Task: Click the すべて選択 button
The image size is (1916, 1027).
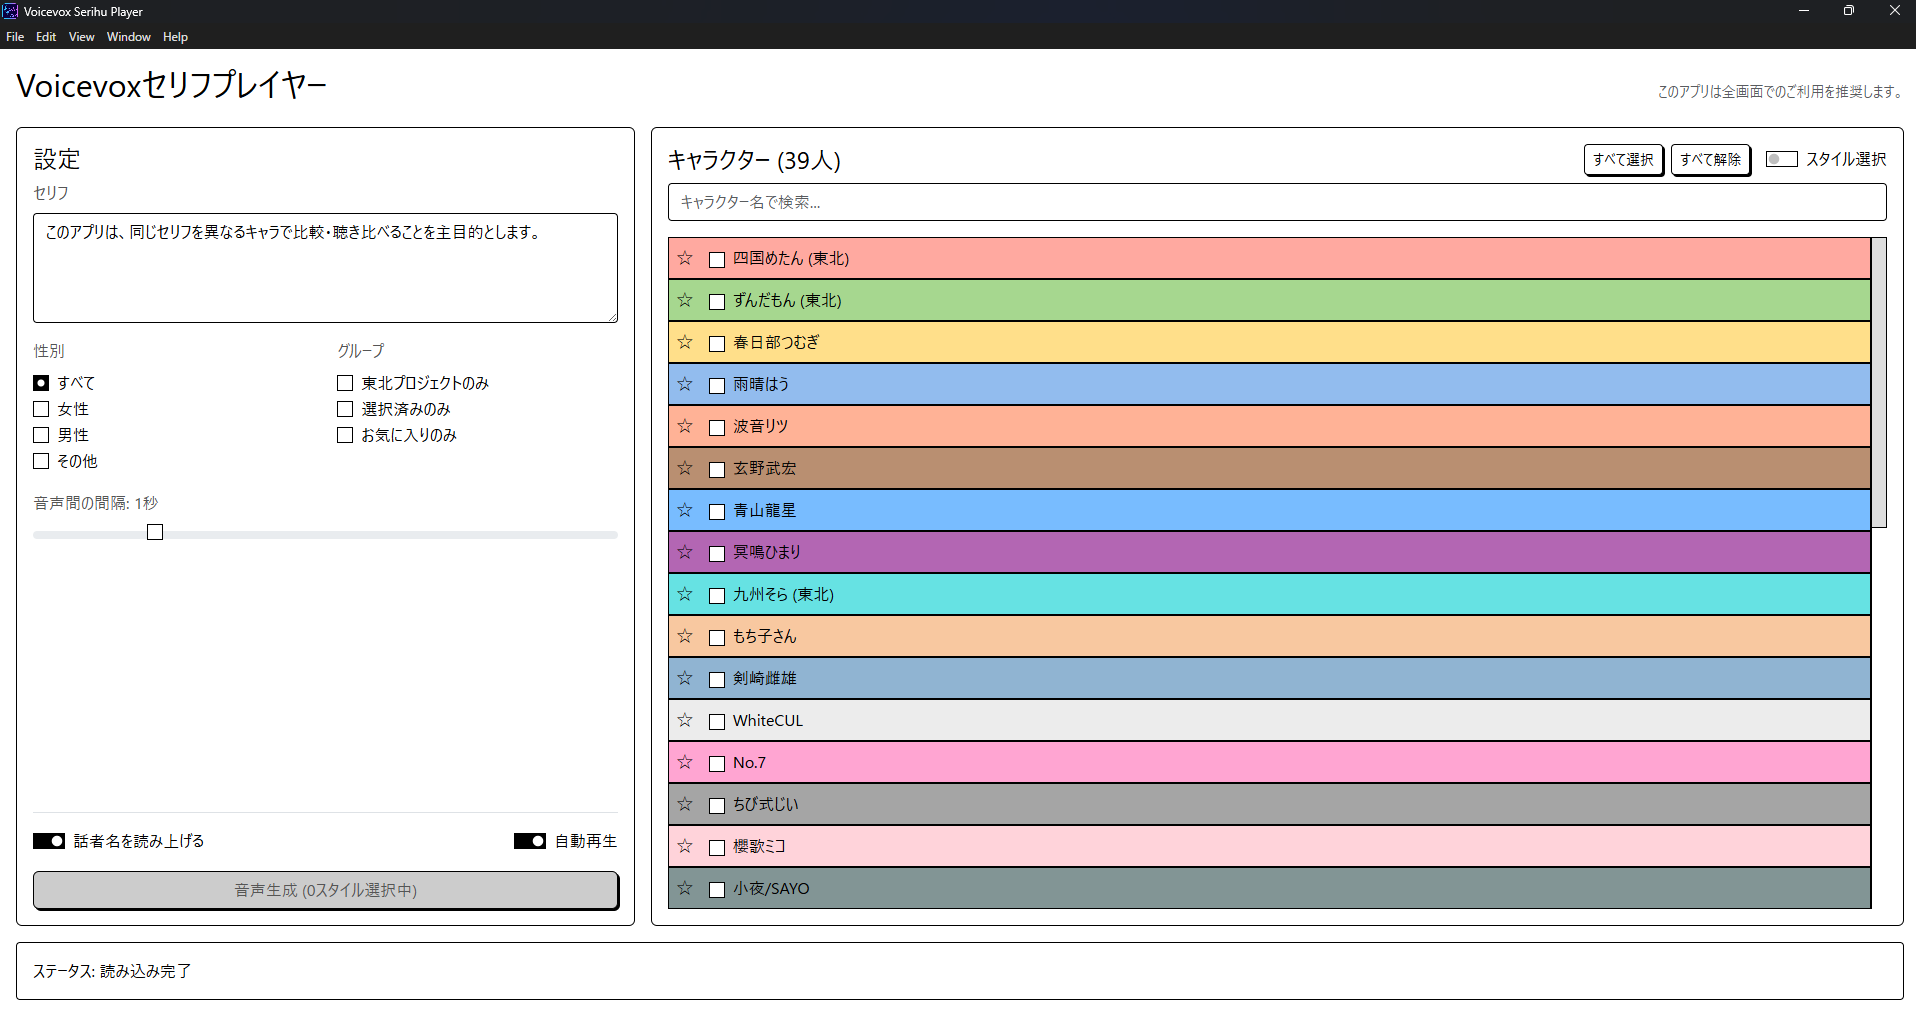Action: click(x=1623, y=160)
